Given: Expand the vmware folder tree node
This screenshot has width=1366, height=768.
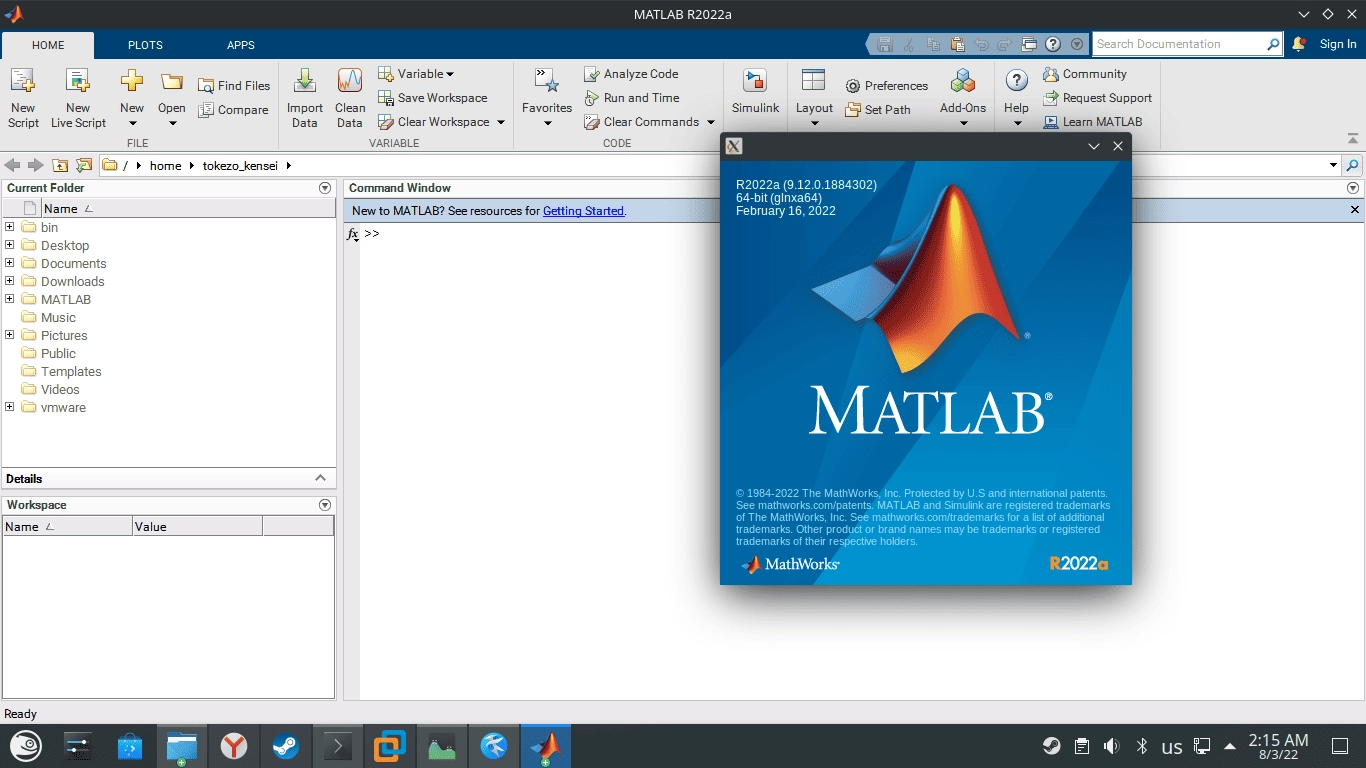Looking at the screenshot, I should 10,407.
